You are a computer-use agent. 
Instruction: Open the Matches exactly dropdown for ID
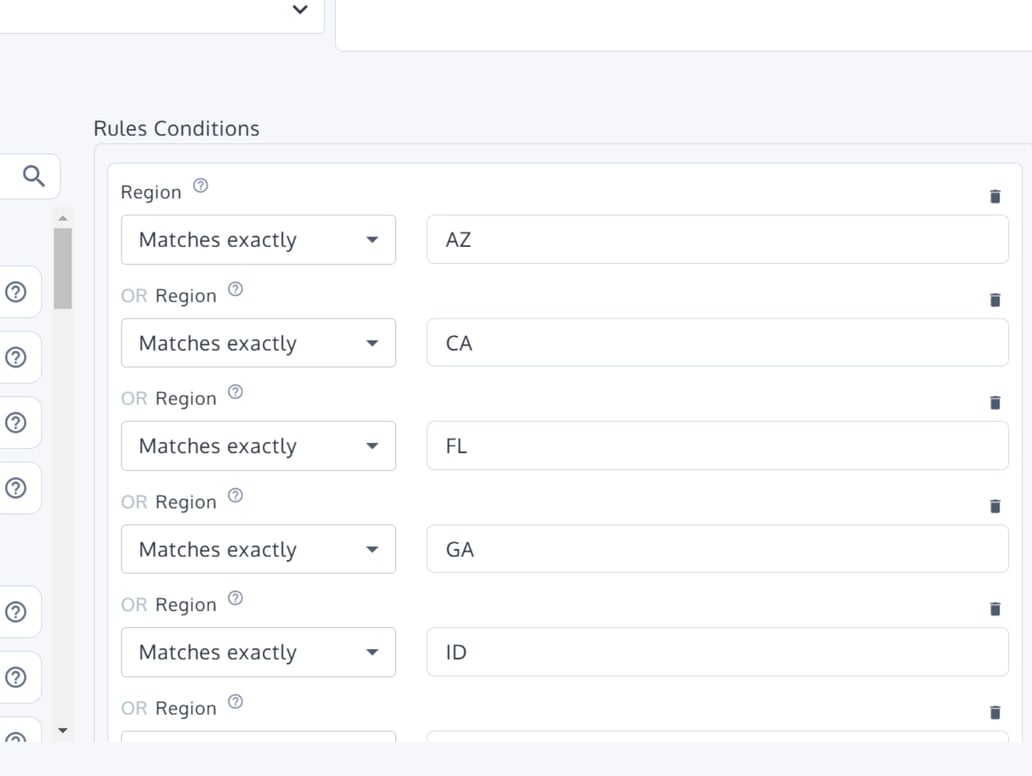coord(258,652)
